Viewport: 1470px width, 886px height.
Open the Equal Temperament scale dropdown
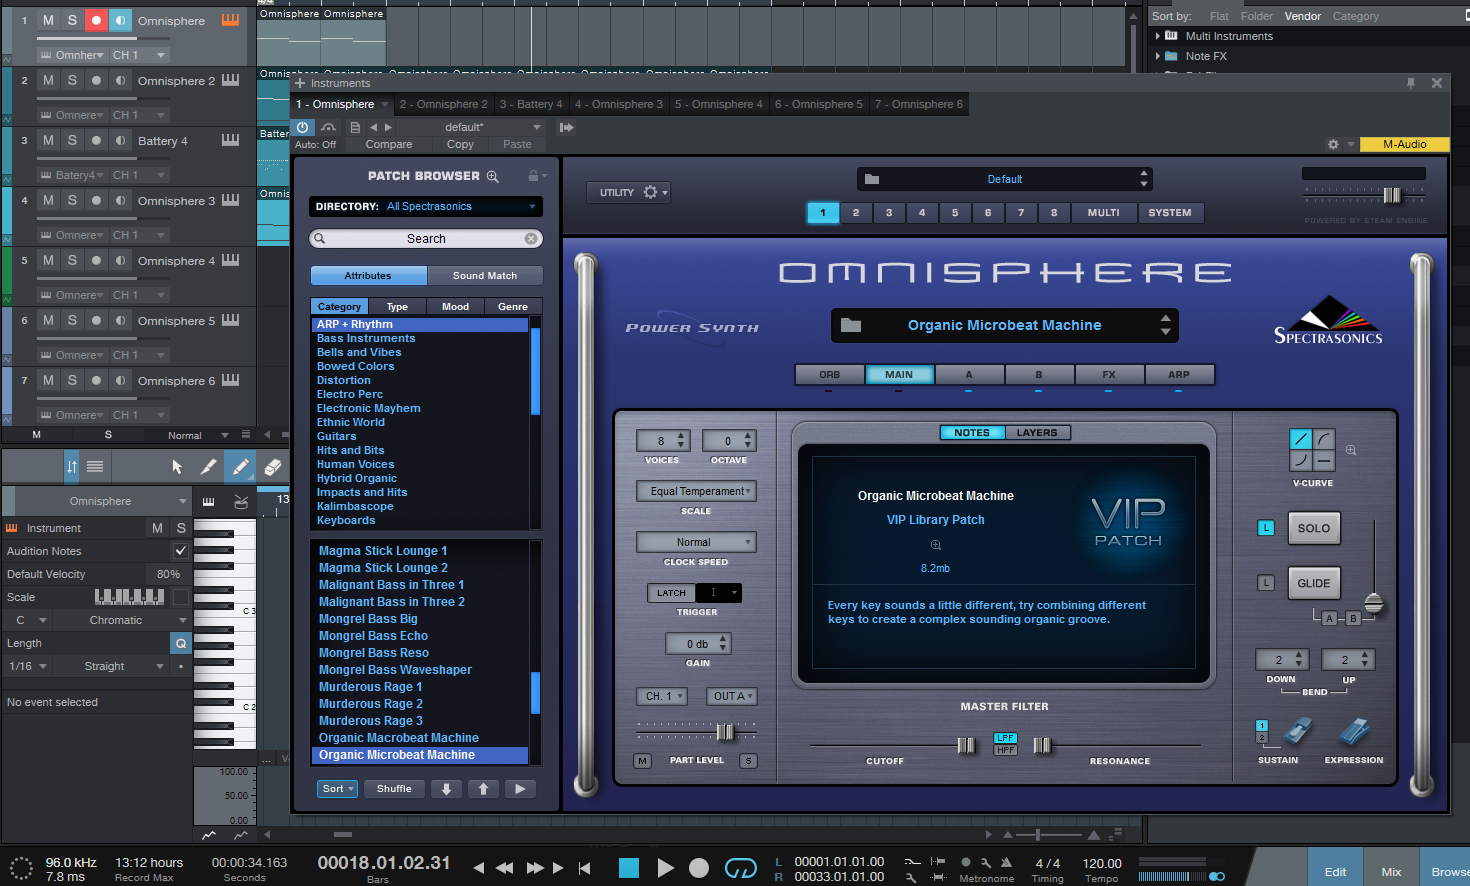[x=697, y=491]
